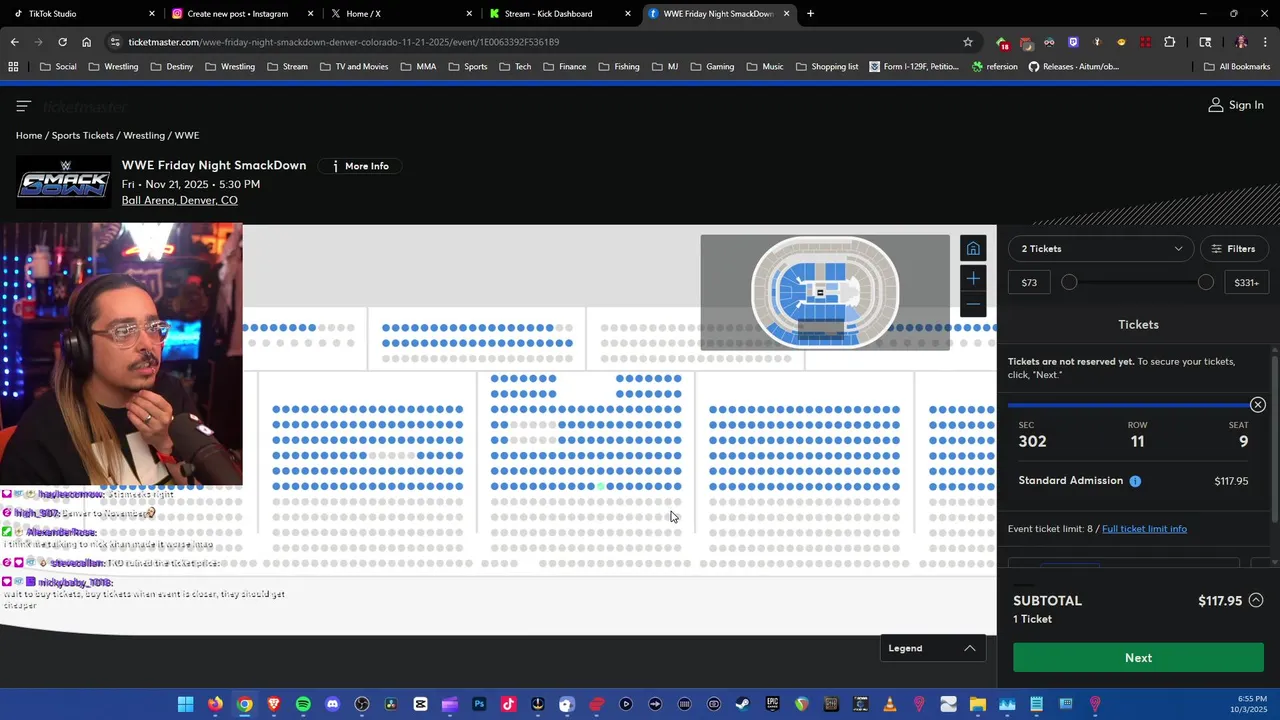1280x720 pixels.
Task: Open Epic Games from the taskbar
Action: (772, 704)
